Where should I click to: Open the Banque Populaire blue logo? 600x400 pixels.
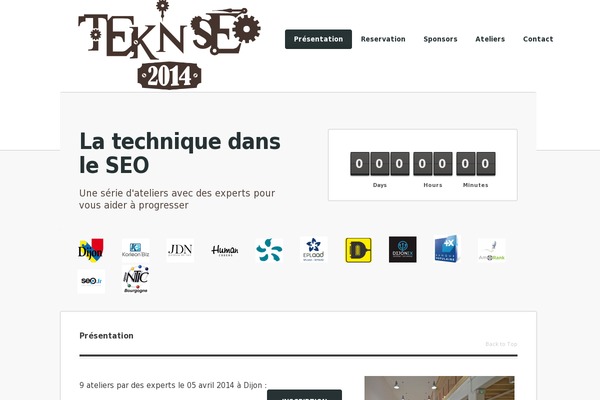tap(447, 249)
